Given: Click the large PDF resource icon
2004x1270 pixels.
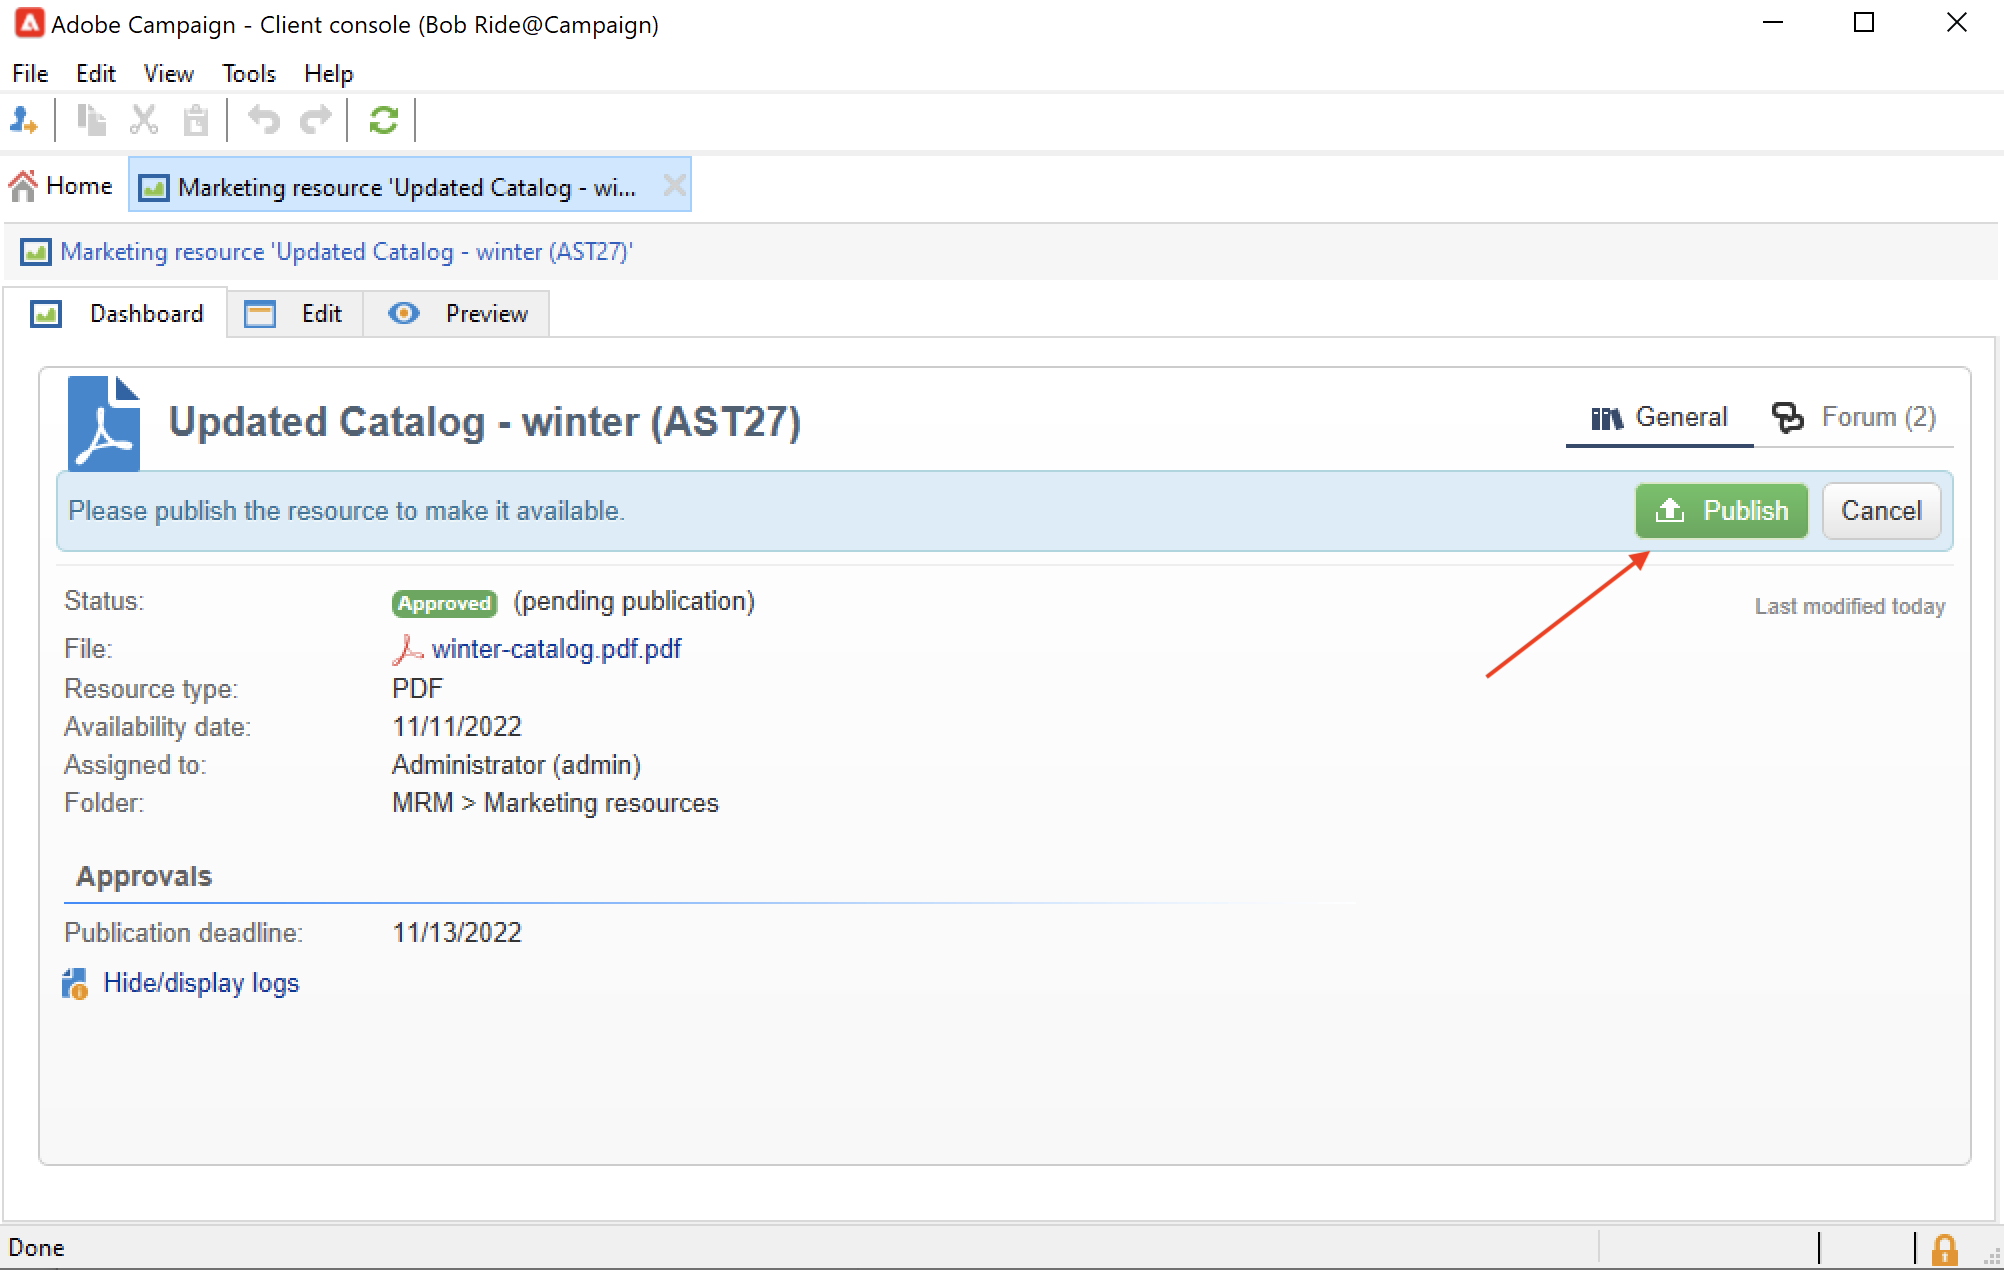Looking at the screenshot, I should tap(104, 424).
